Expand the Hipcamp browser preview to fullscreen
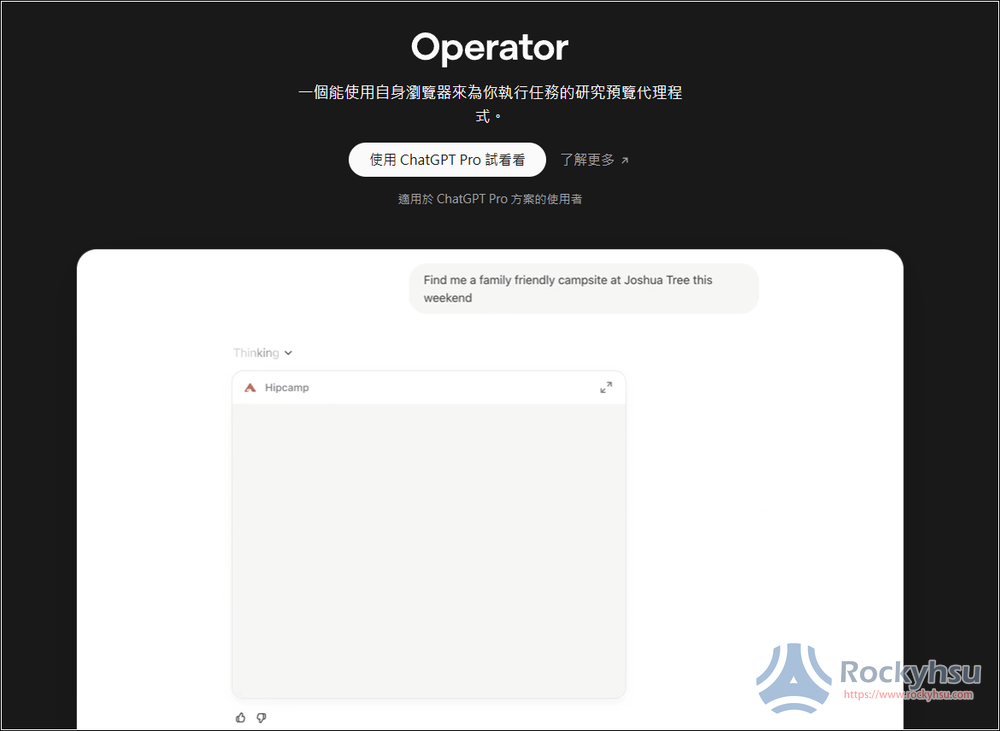This screenshot has width=1000, height=731. pos(606,387)
